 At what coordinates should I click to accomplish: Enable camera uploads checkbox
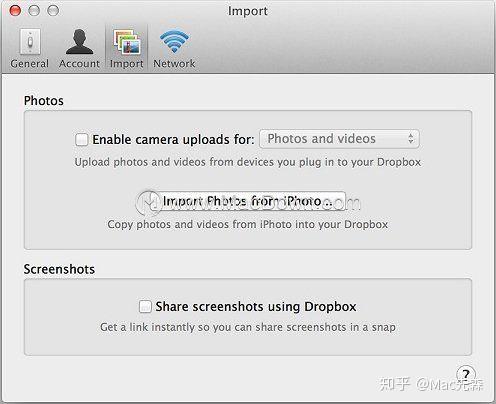pos(82,139)
